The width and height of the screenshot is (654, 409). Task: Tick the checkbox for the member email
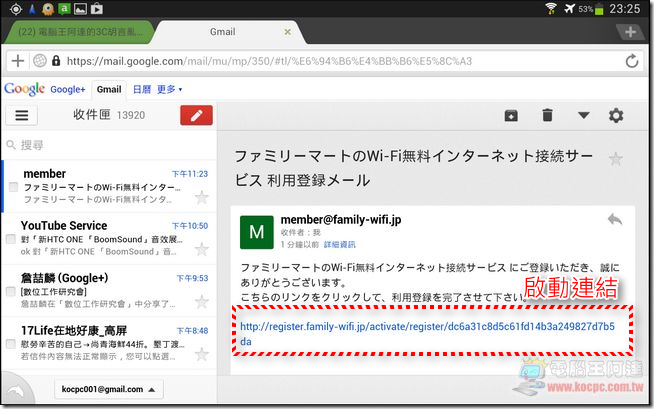click(x=13, y=187)
